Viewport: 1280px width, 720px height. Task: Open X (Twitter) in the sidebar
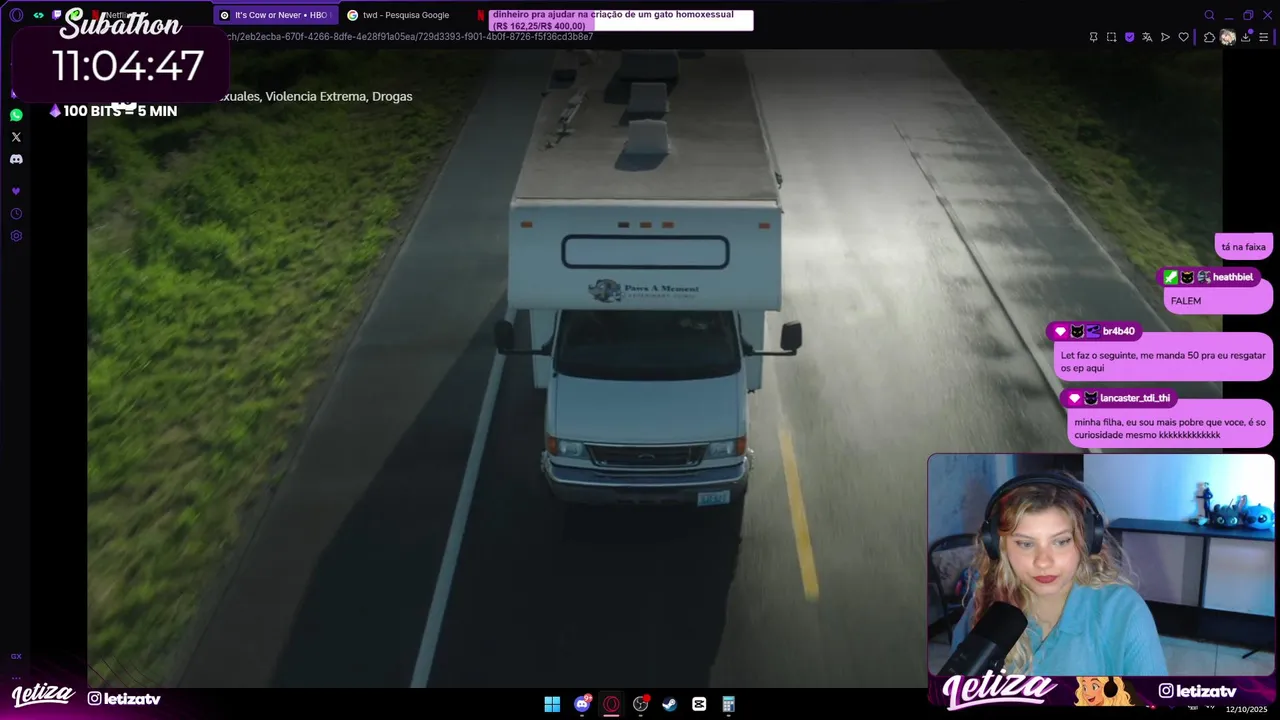pyautogui.click(x=16, y=137)
